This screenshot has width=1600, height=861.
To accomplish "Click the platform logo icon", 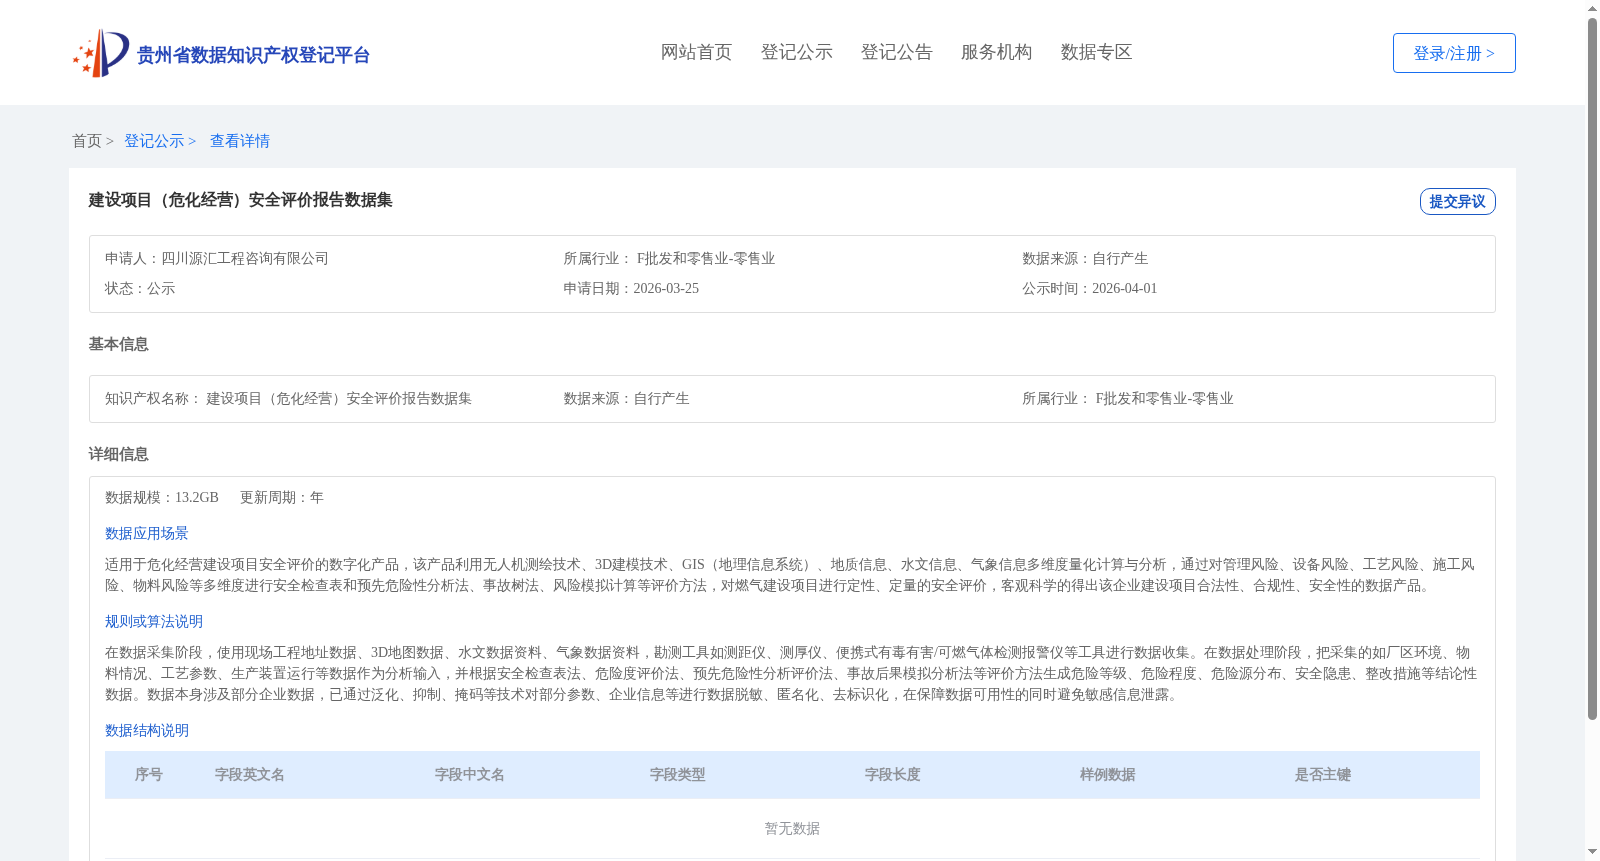I will click(101, 53).
